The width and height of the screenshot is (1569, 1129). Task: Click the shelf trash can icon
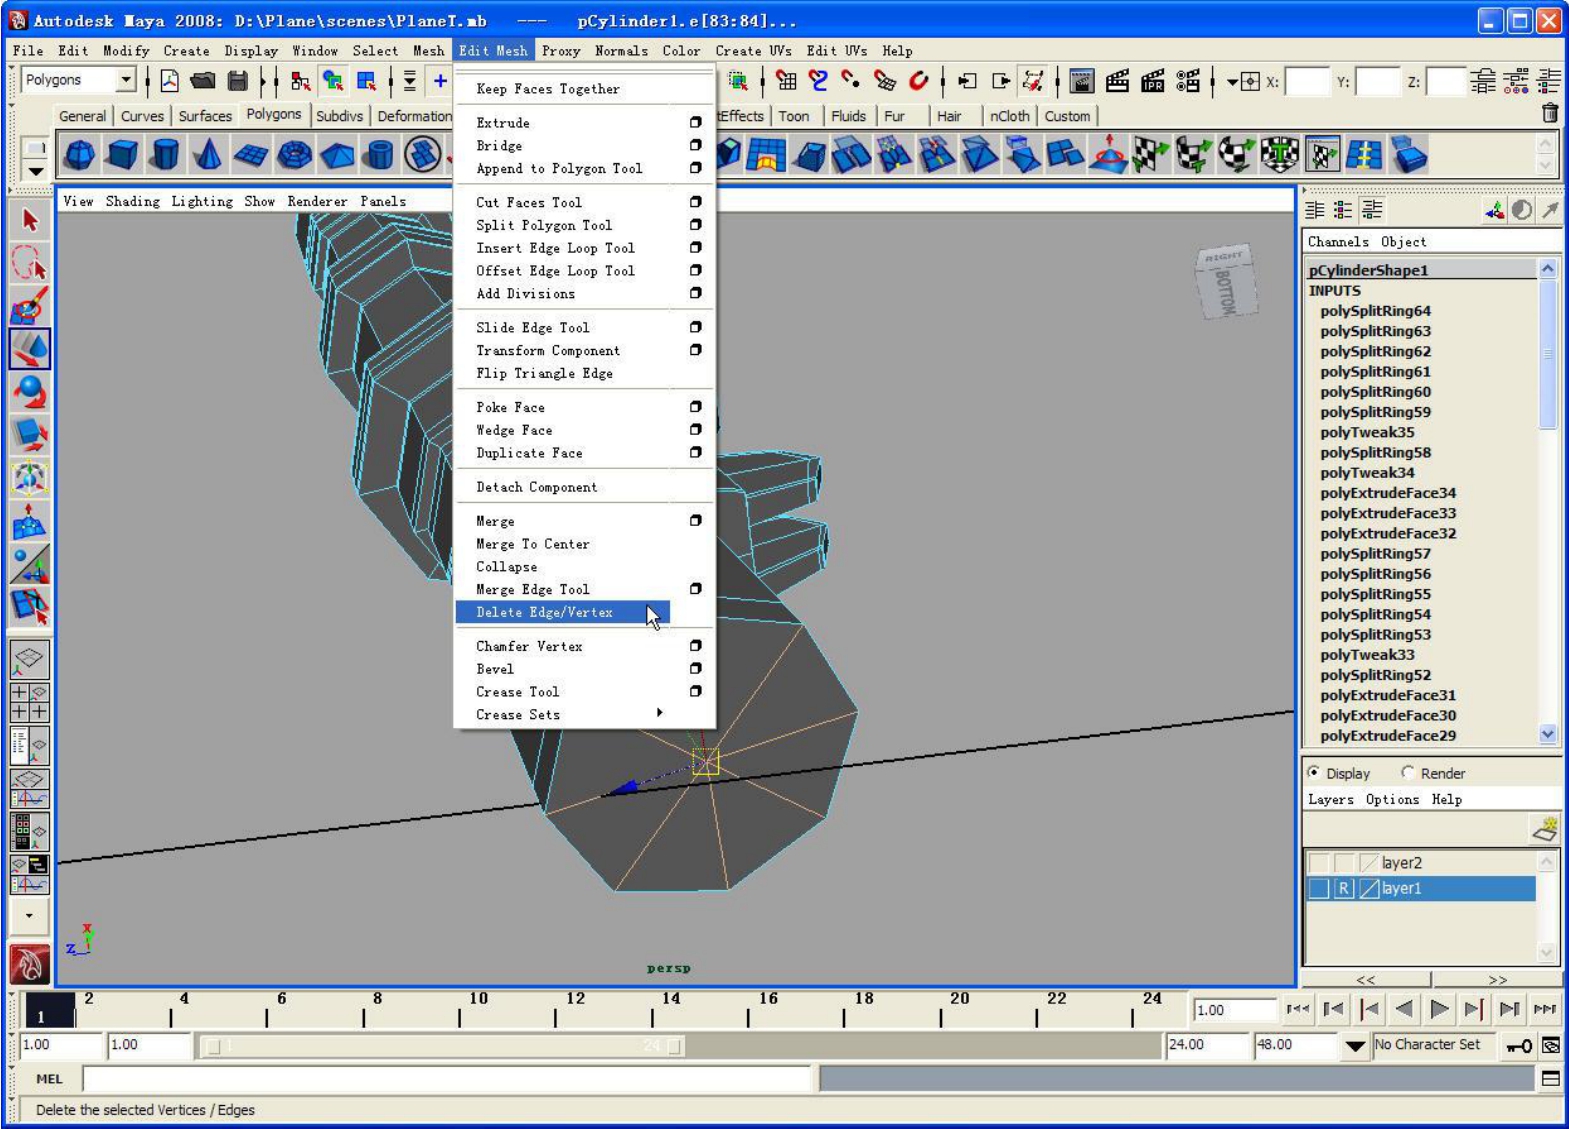tap(1549, 114)
